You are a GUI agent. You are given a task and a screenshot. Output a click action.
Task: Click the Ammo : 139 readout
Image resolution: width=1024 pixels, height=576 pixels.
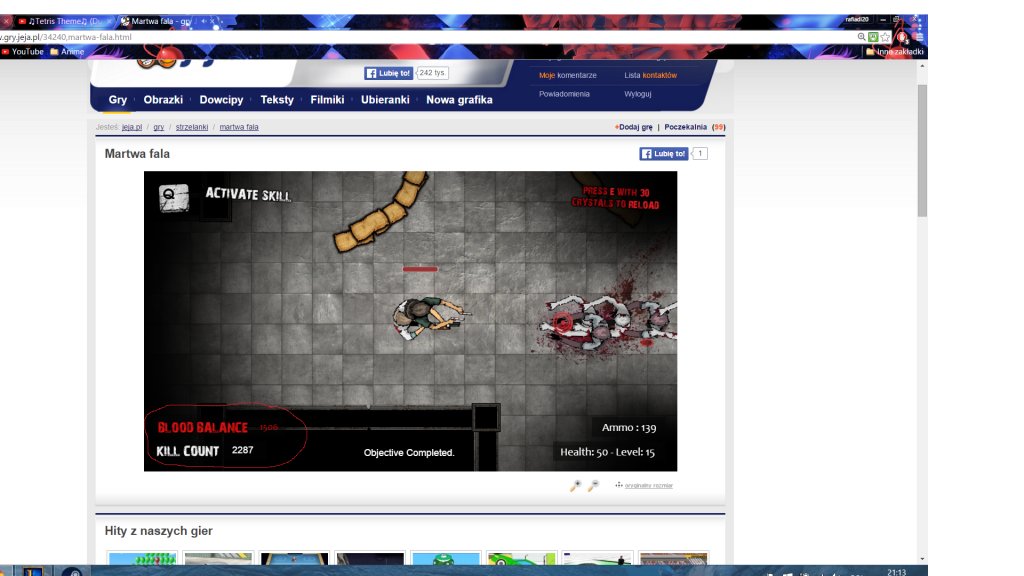pos(629,428)
